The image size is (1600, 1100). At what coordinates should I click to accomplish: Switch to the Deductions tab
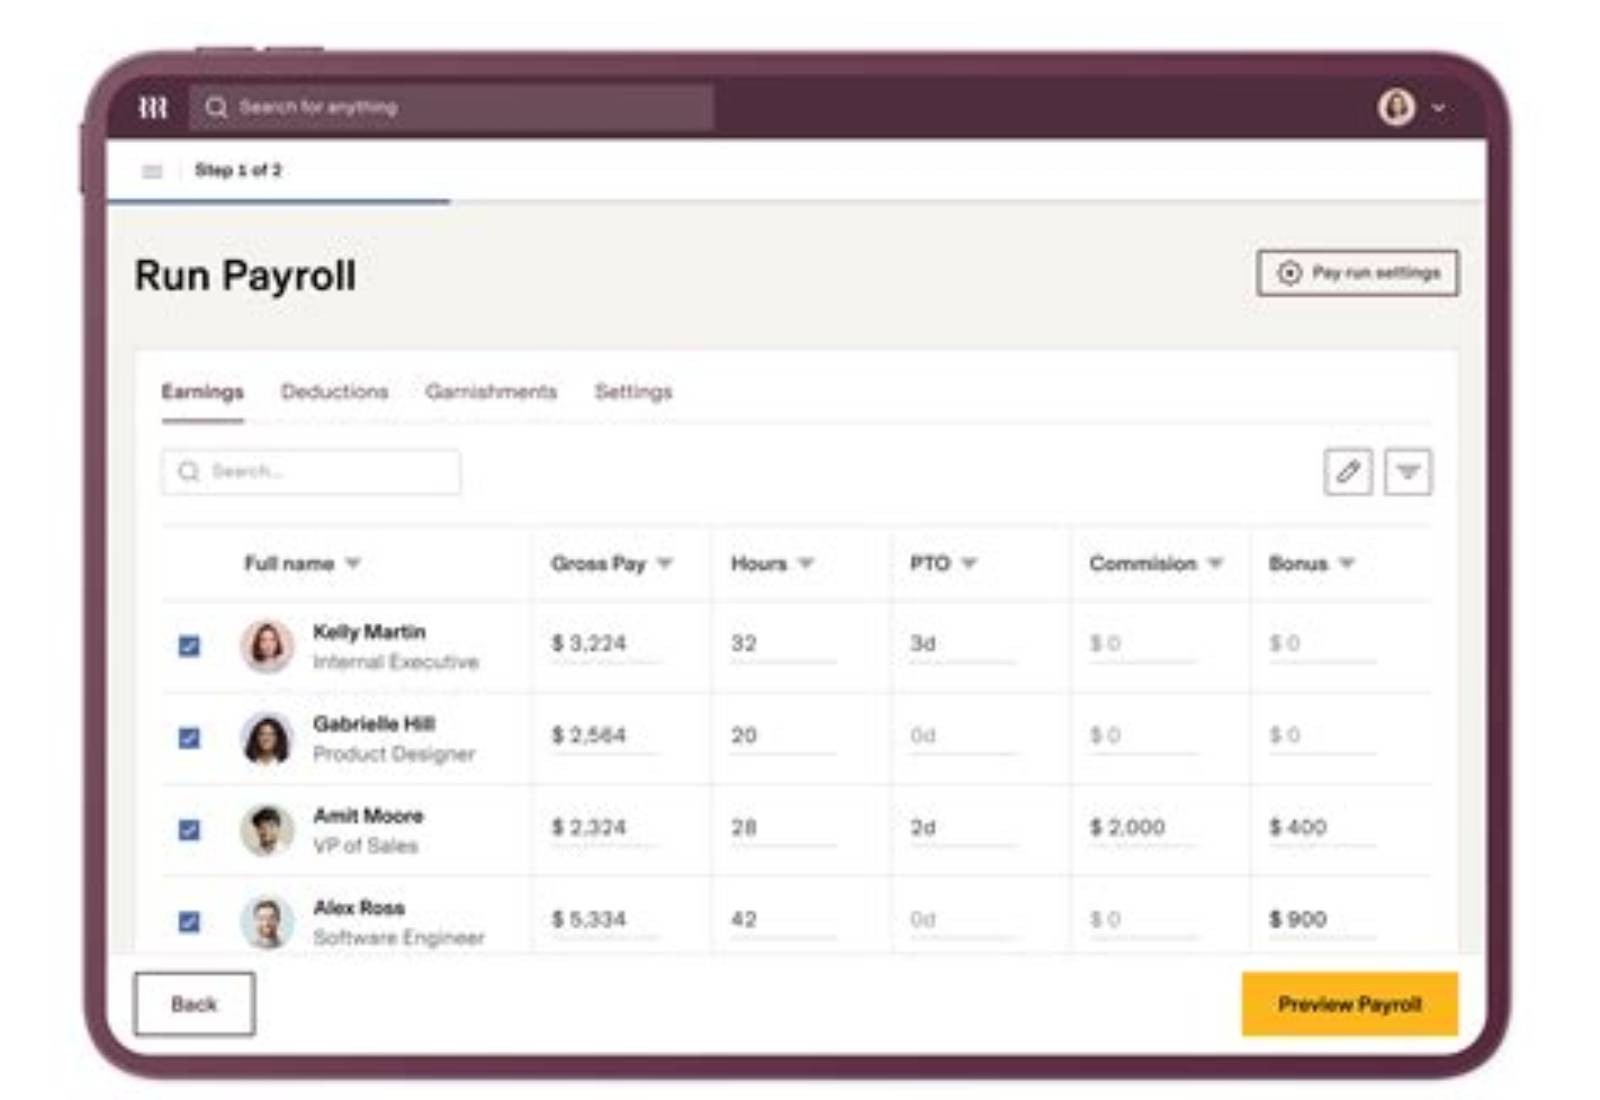334,392
